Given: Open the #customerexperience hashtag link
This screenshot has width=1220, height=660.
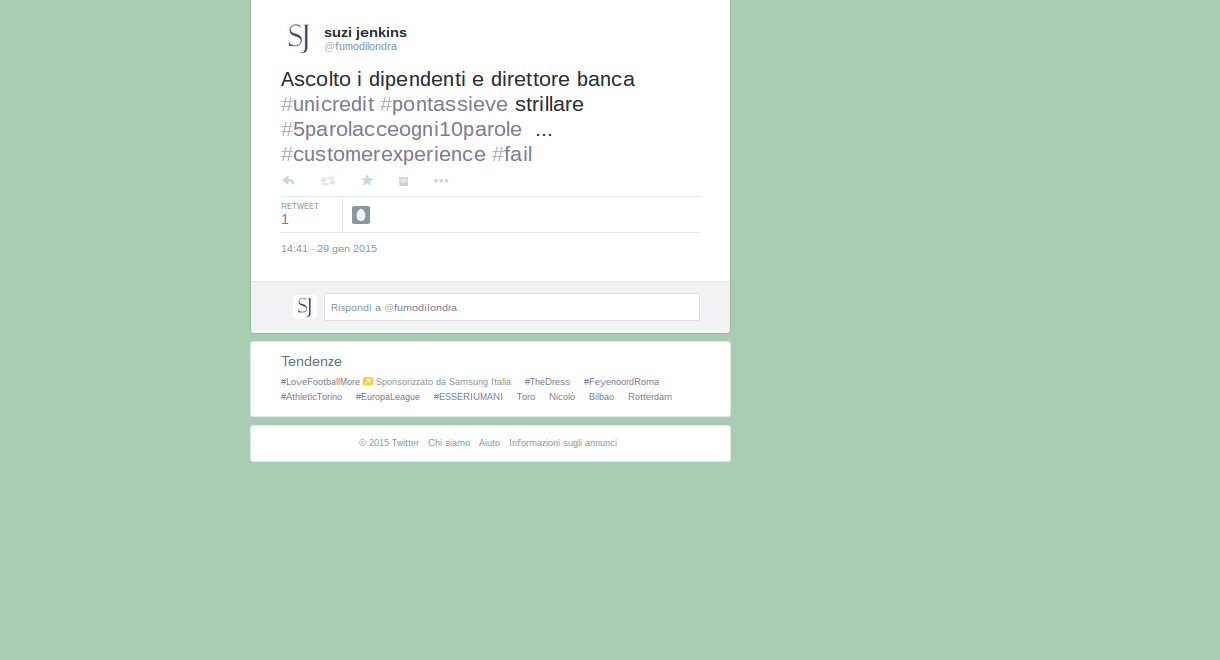Looking at the screenshot, I should (383, 154).
